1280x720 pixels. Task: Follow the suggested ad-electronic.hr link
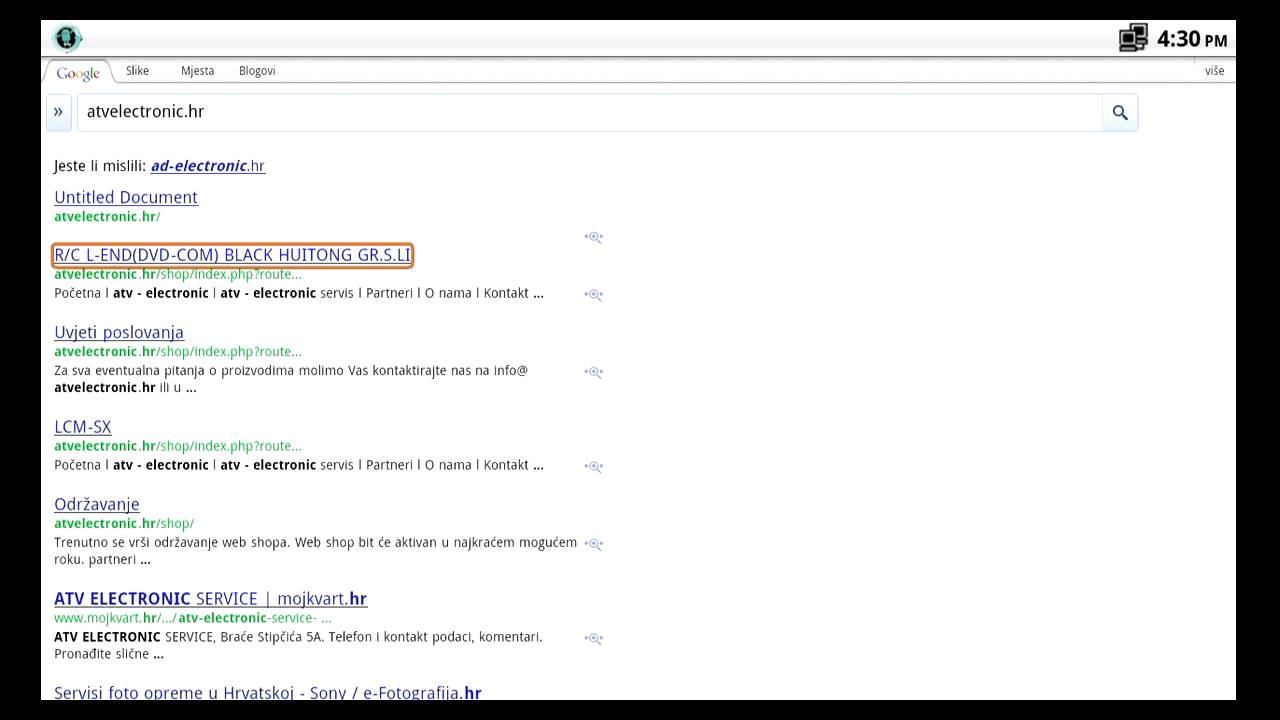[208, 166]
